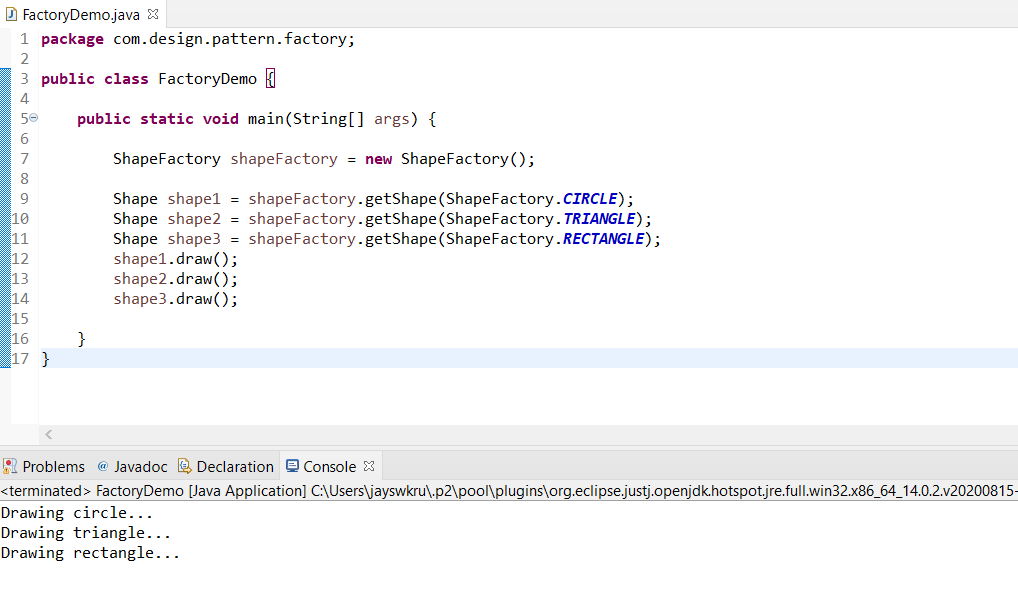Close the Console view
Screen dimensions: 1018x616
click(x=369, y=466)
